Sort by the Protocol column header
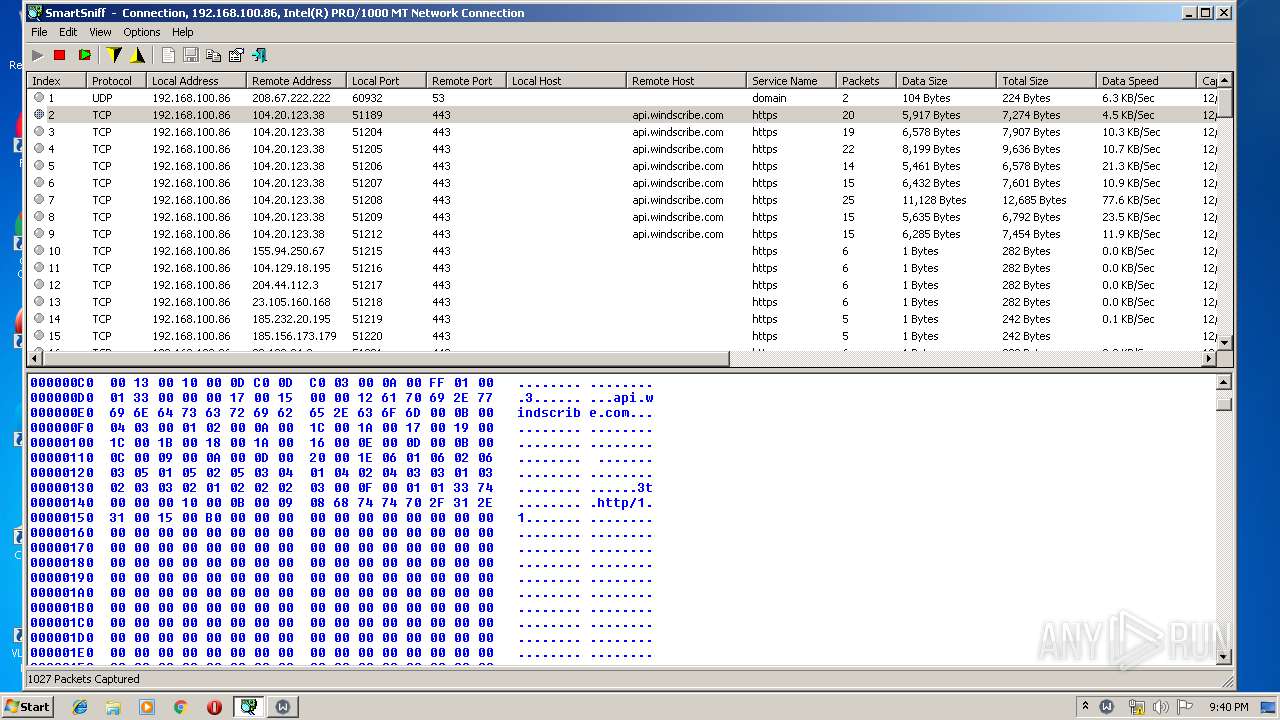Image resolution: width=1280 pixels, height=720 pixels. point(116,81)
